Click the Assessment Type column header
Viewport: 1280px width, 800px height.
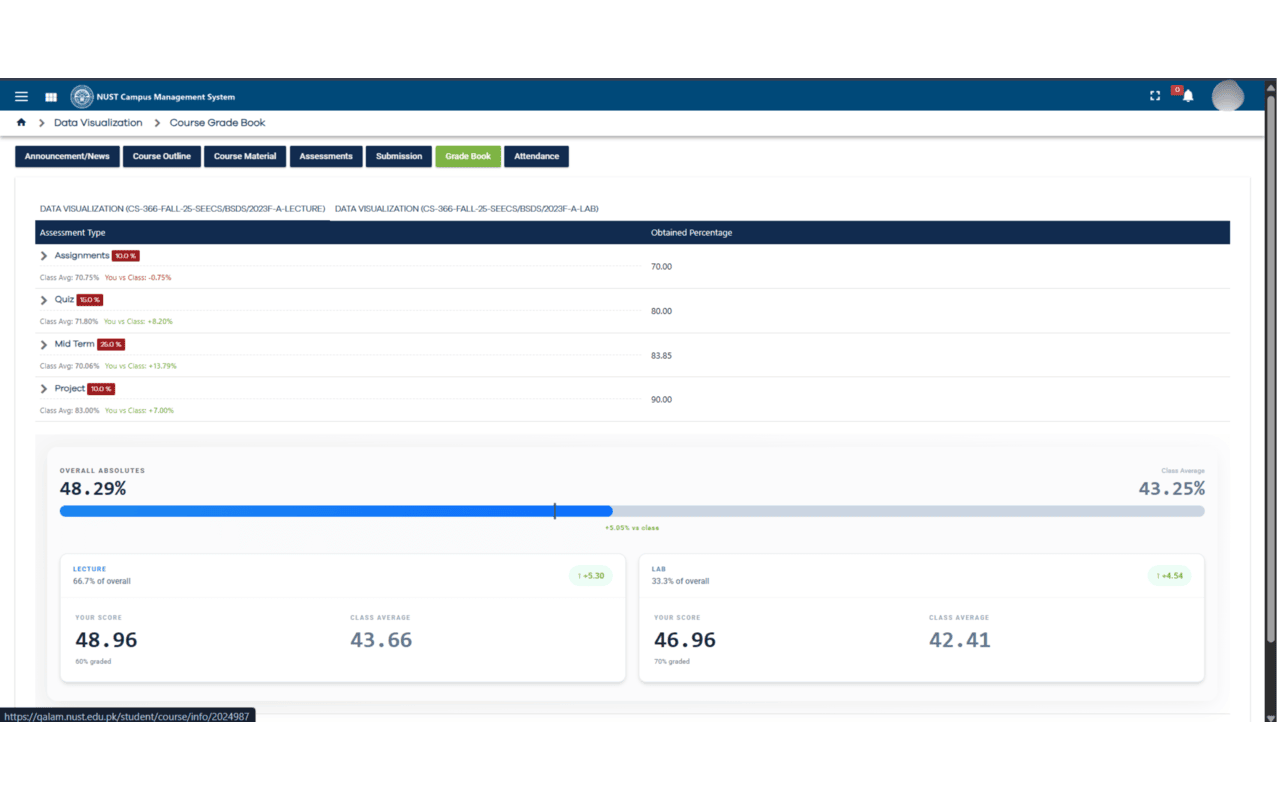point(72,233)
